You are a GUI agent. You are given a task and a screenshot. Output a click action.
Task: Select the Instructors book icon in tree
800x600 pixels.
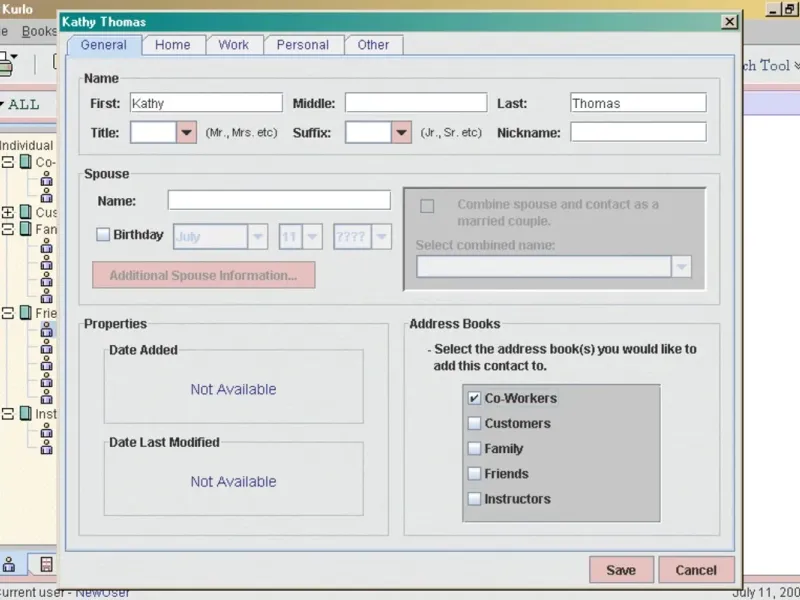tap(26, 414)
